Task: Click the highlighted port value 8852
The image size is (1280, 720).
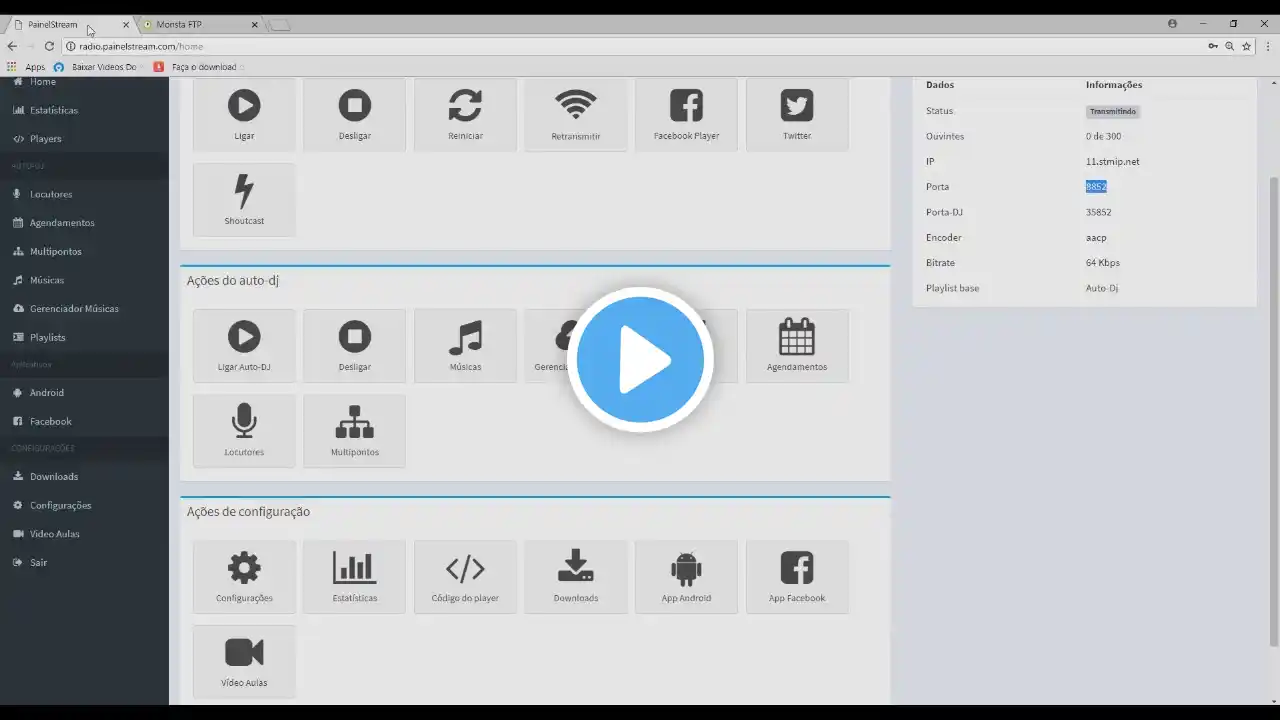Action: (1096, 187)
